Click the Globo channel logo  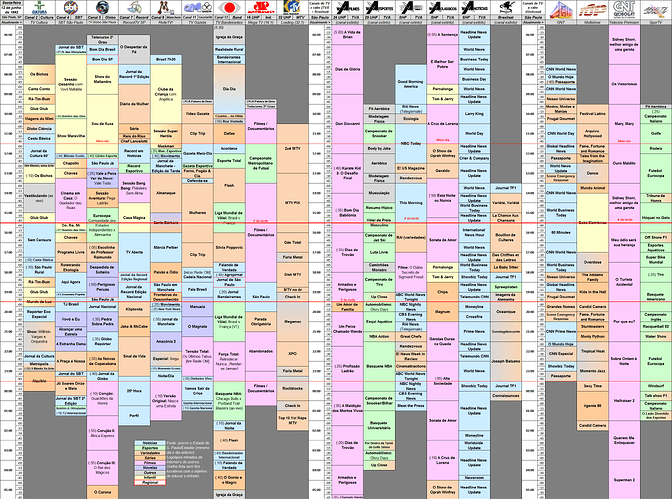(102, 7)
